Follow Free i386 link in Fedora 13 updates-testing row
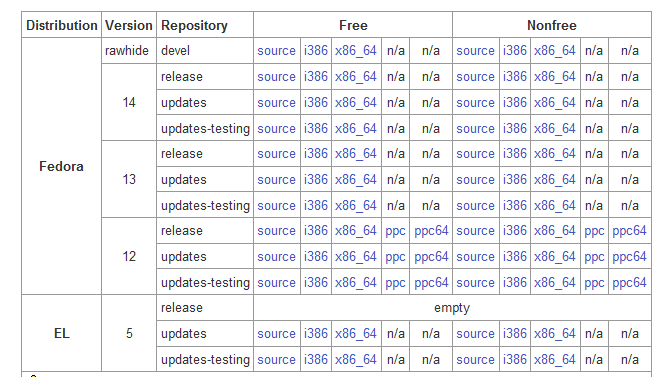 coord(315,205)
